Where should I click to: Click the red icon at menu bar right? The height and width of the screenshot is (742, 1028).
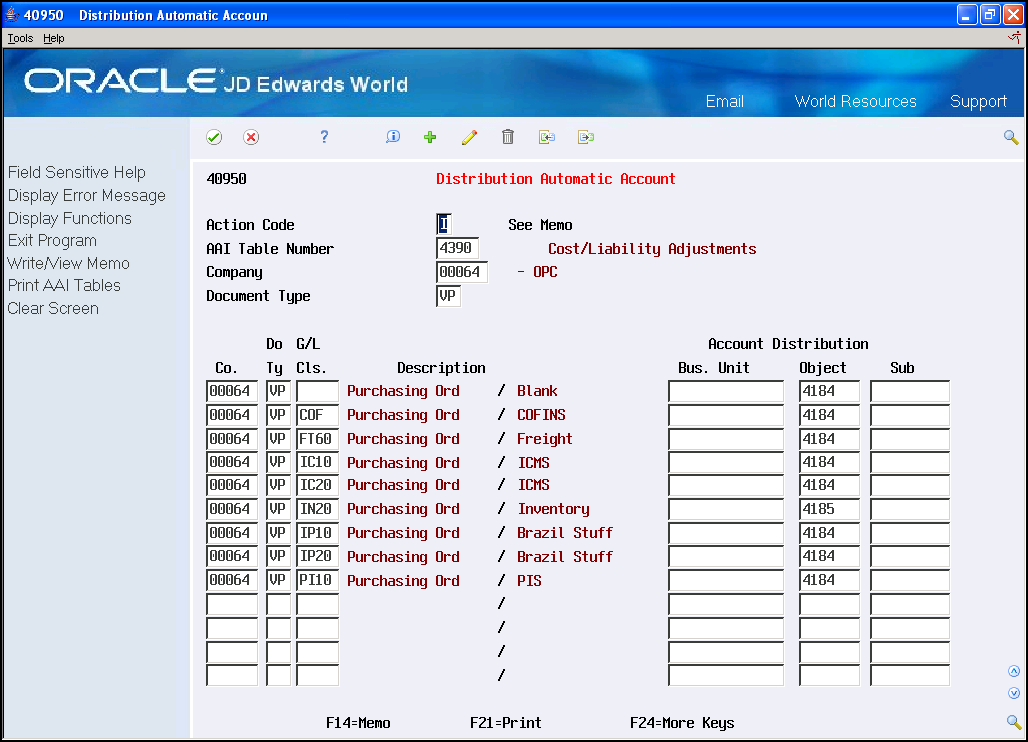coord(1014,38)
